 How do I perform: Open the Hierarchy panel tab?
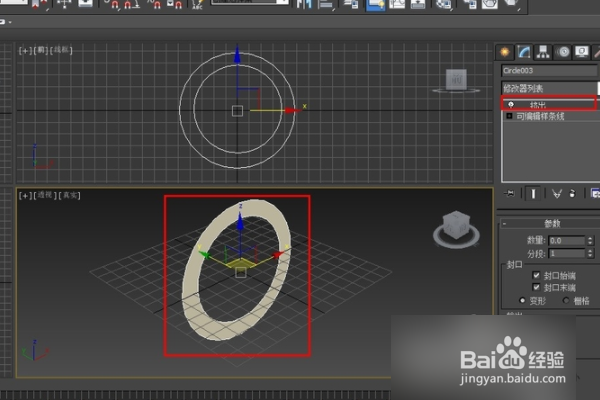(543, 52)
